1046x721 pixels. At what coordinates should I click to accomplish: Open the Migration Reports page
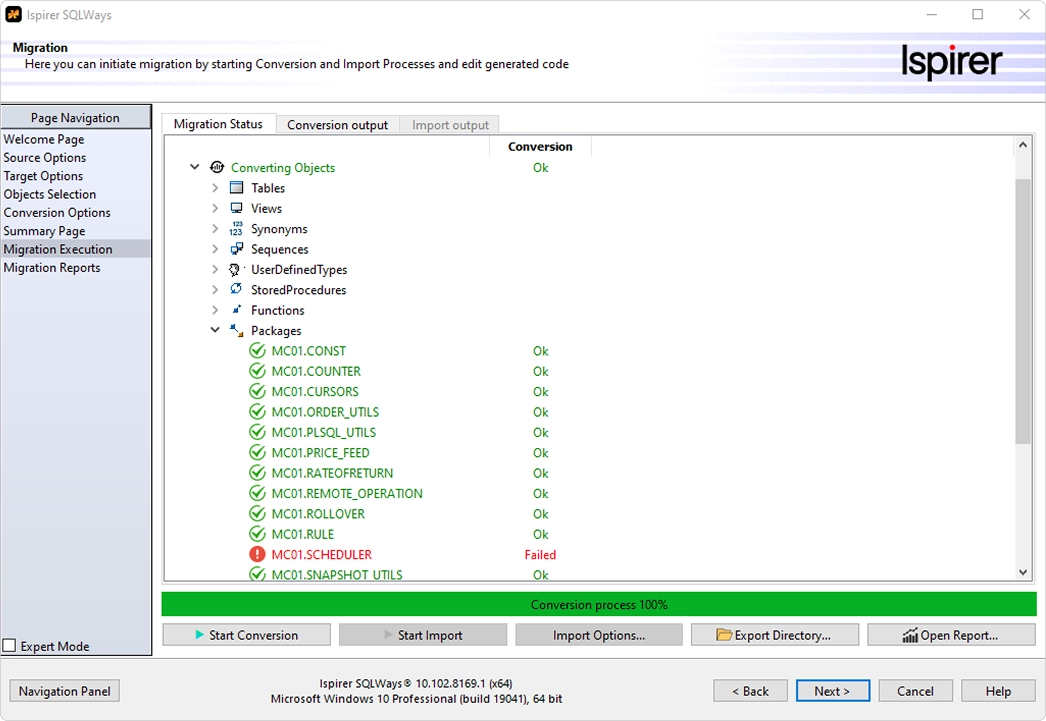[x=51, y=267]
